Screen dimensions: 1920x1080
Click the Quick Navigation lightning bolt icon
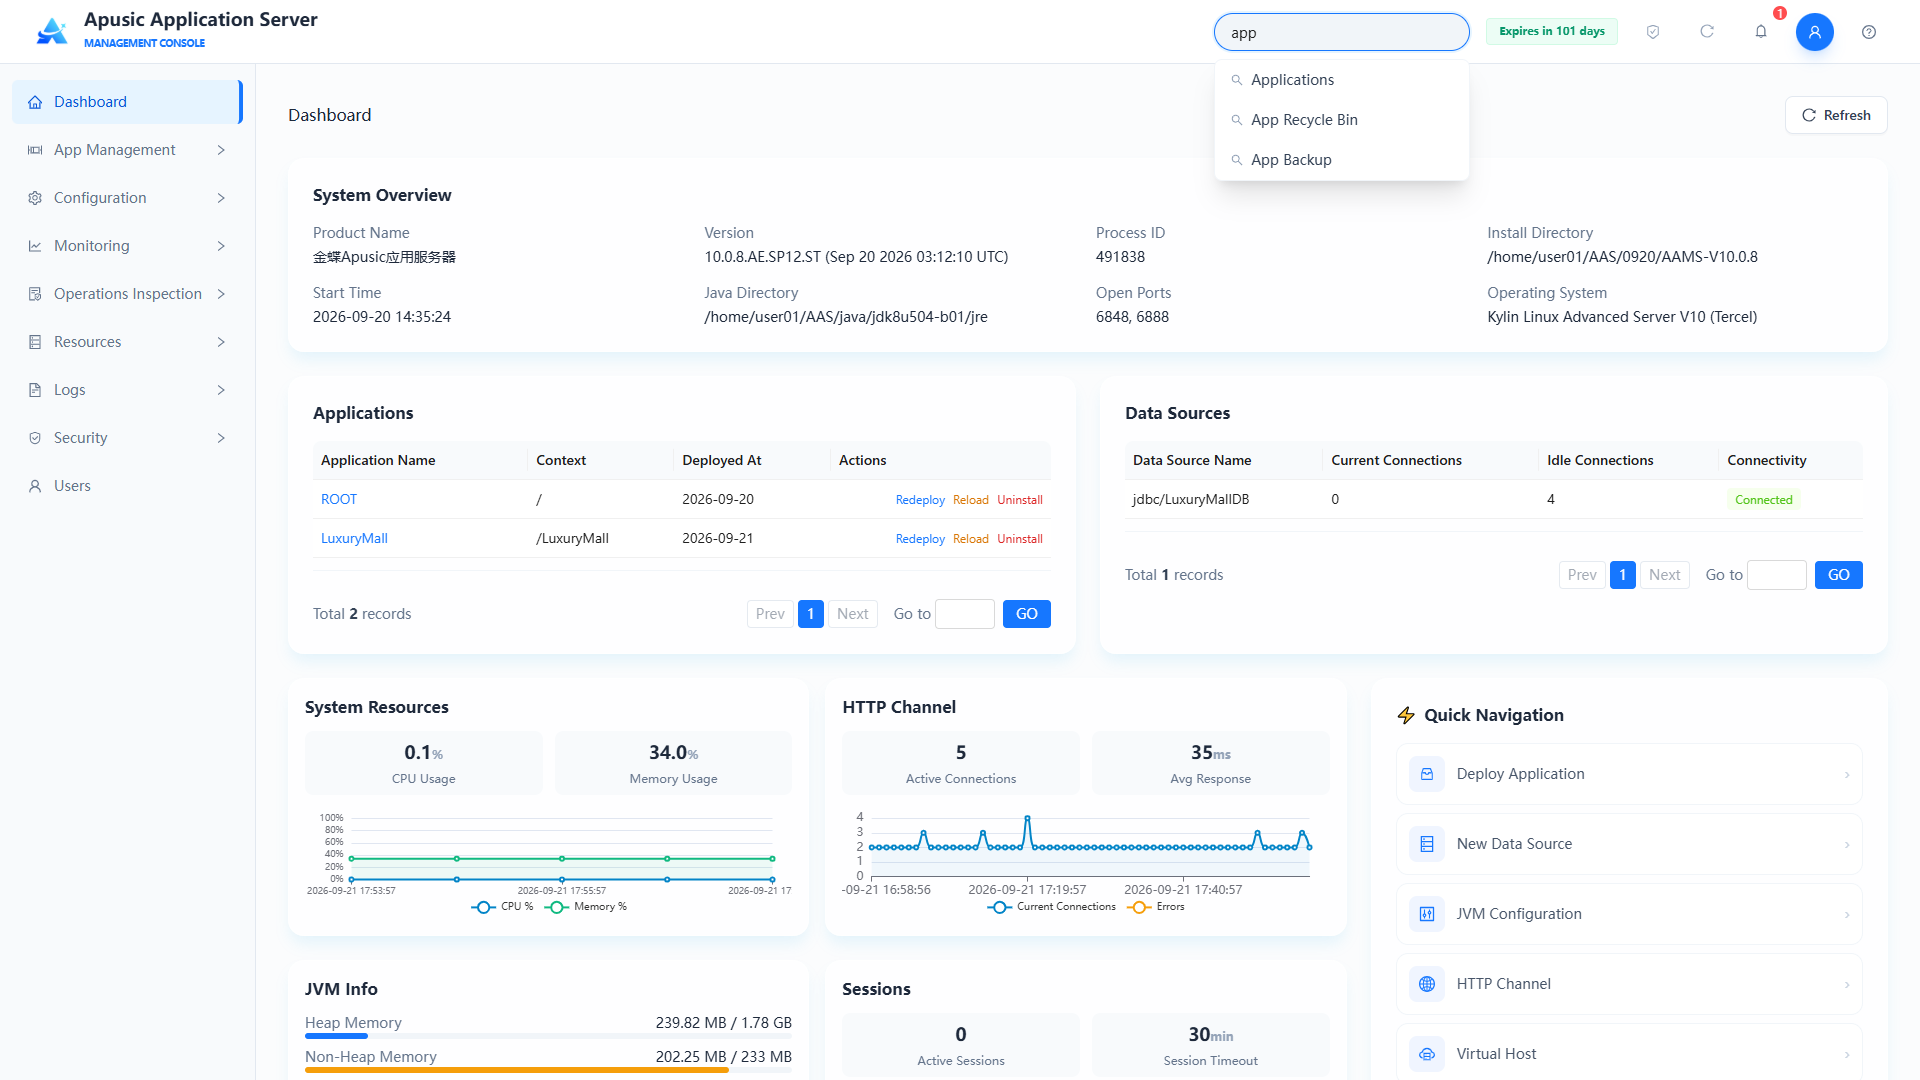pyautogui.click(x=1406, y=715)
